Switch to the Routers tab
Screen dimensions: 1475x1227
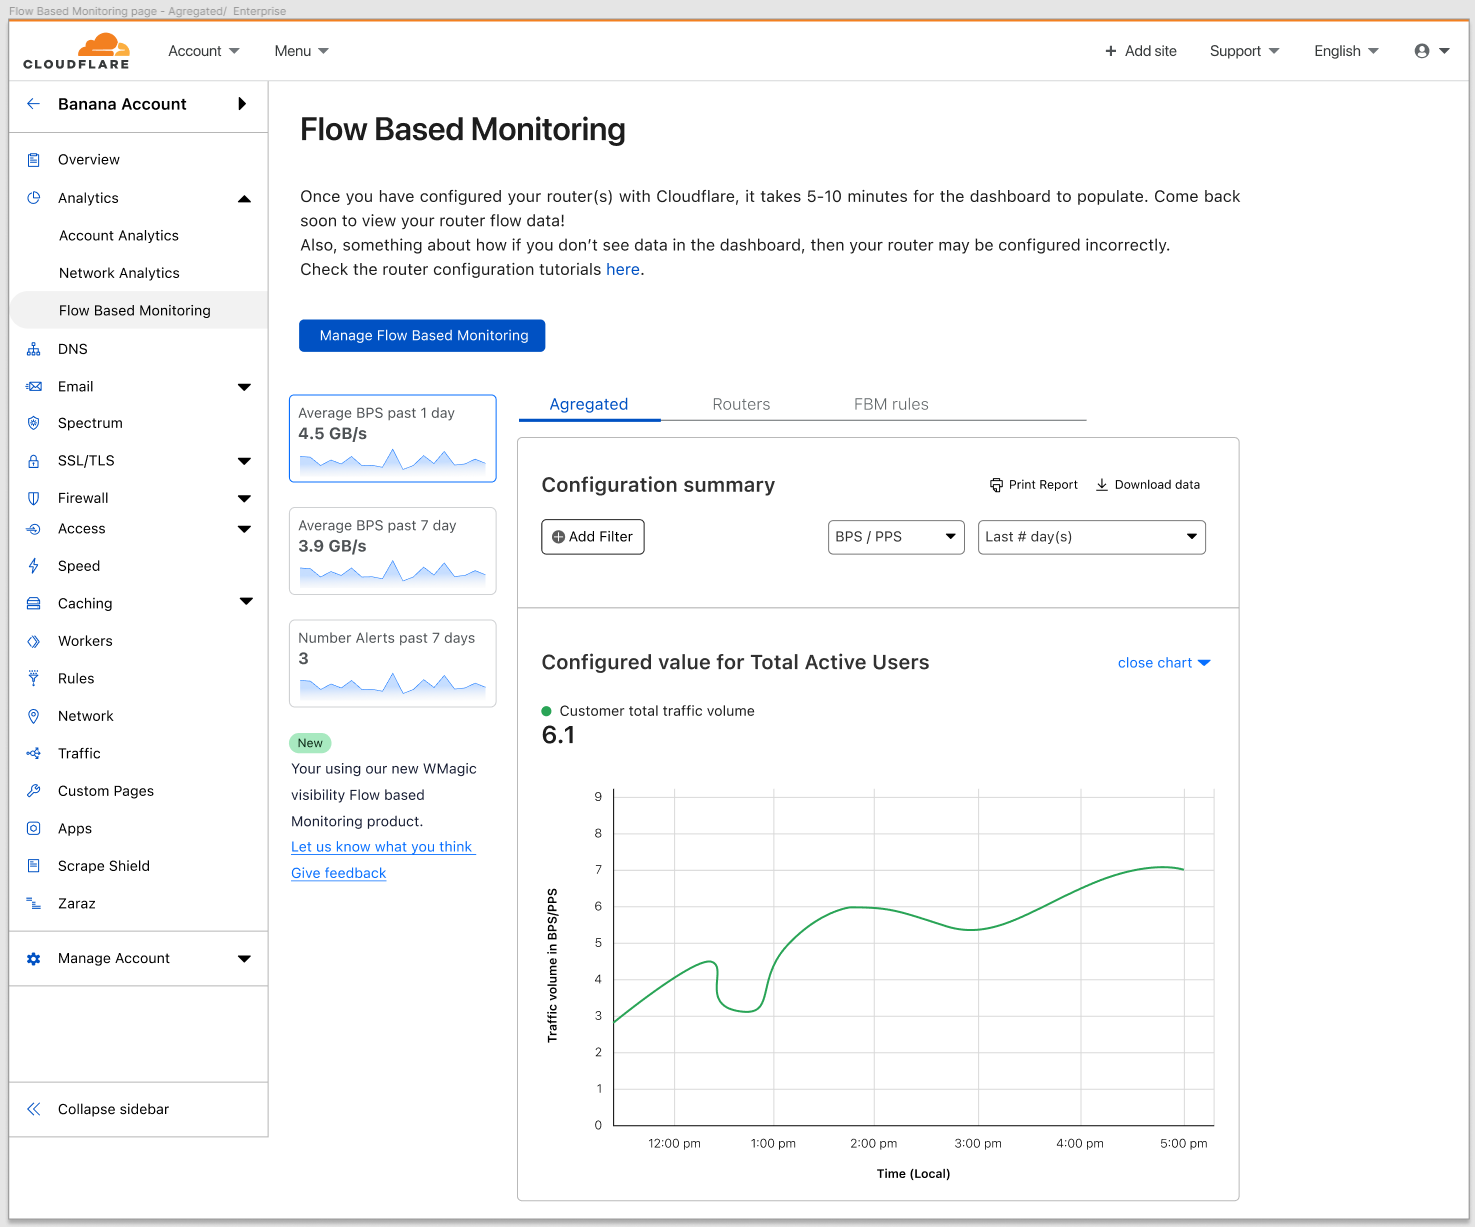point(741,404)
